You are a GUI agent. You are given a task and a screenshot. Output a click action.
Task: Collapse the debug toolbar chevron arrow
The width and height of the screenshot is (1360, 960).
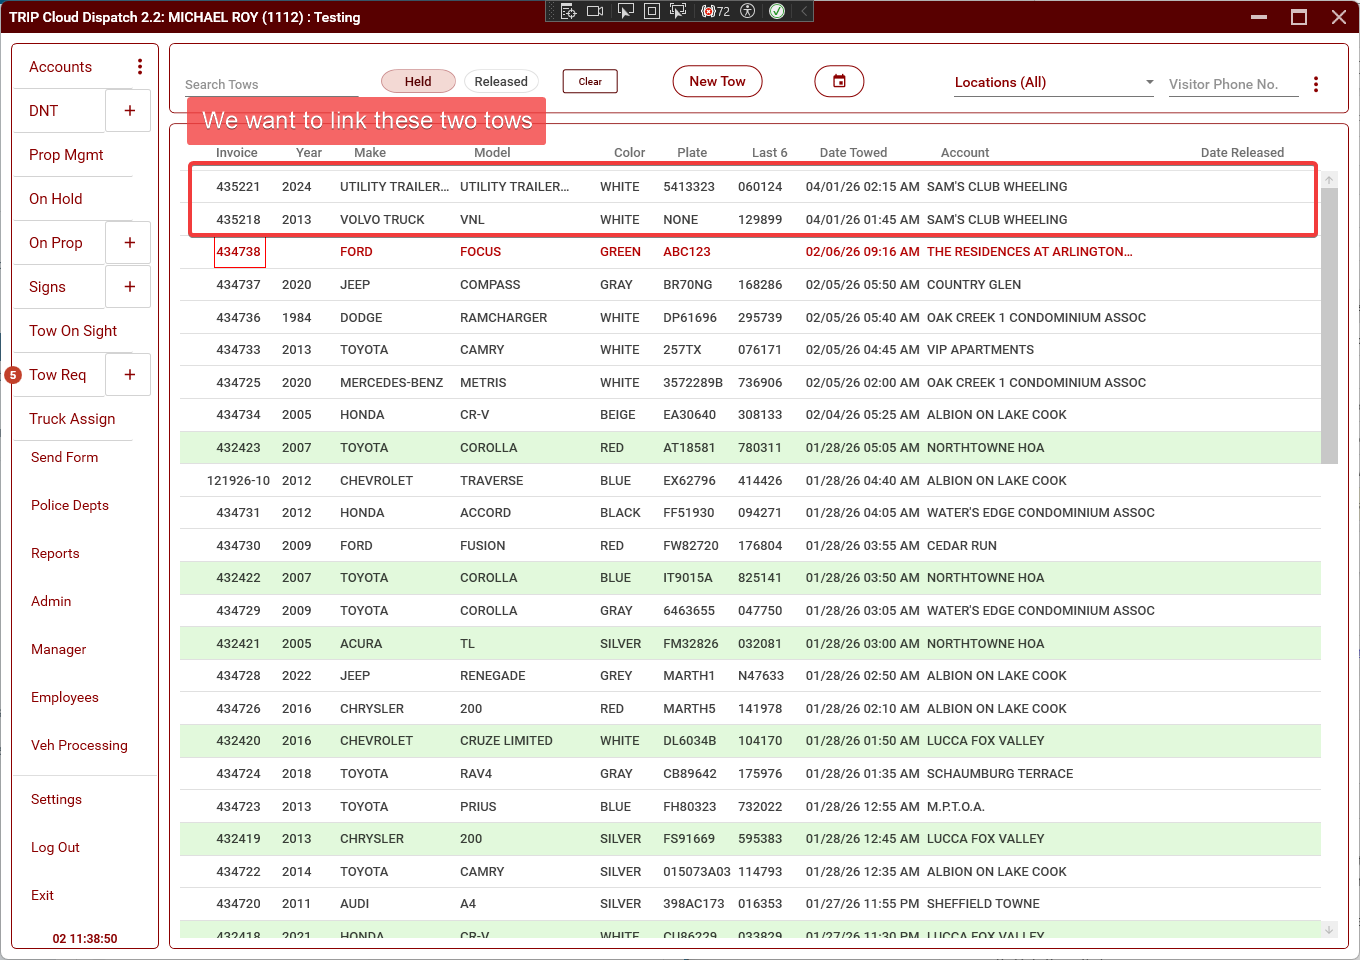coord(803,11)
